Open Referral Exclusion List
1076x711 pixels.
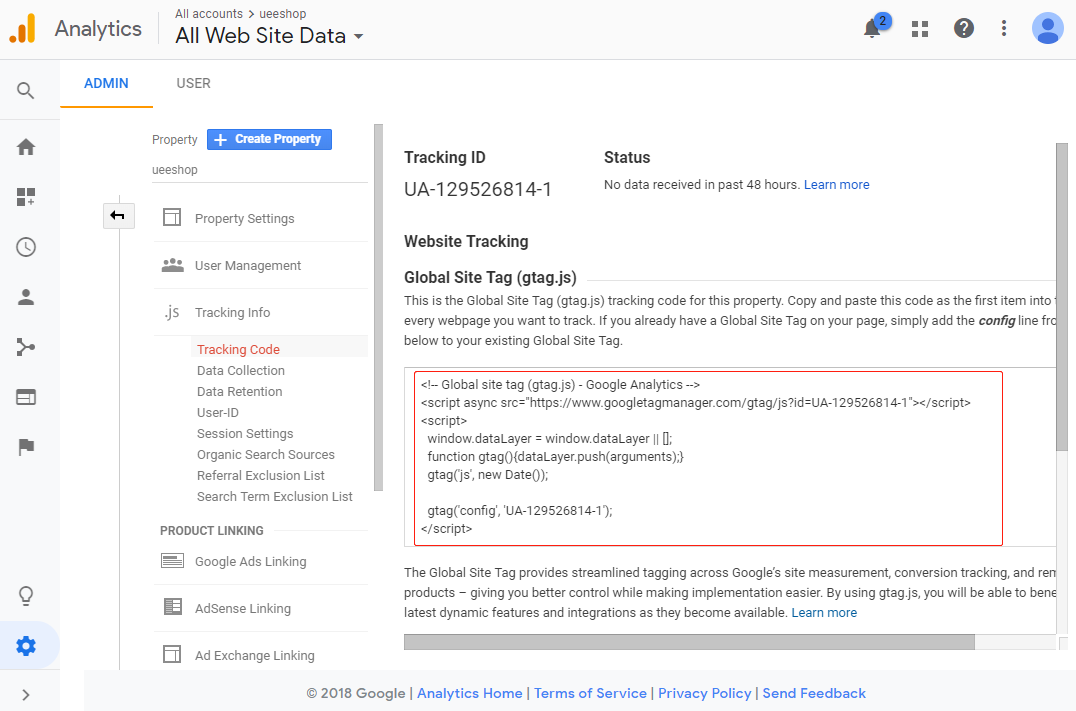click(261, 476)
